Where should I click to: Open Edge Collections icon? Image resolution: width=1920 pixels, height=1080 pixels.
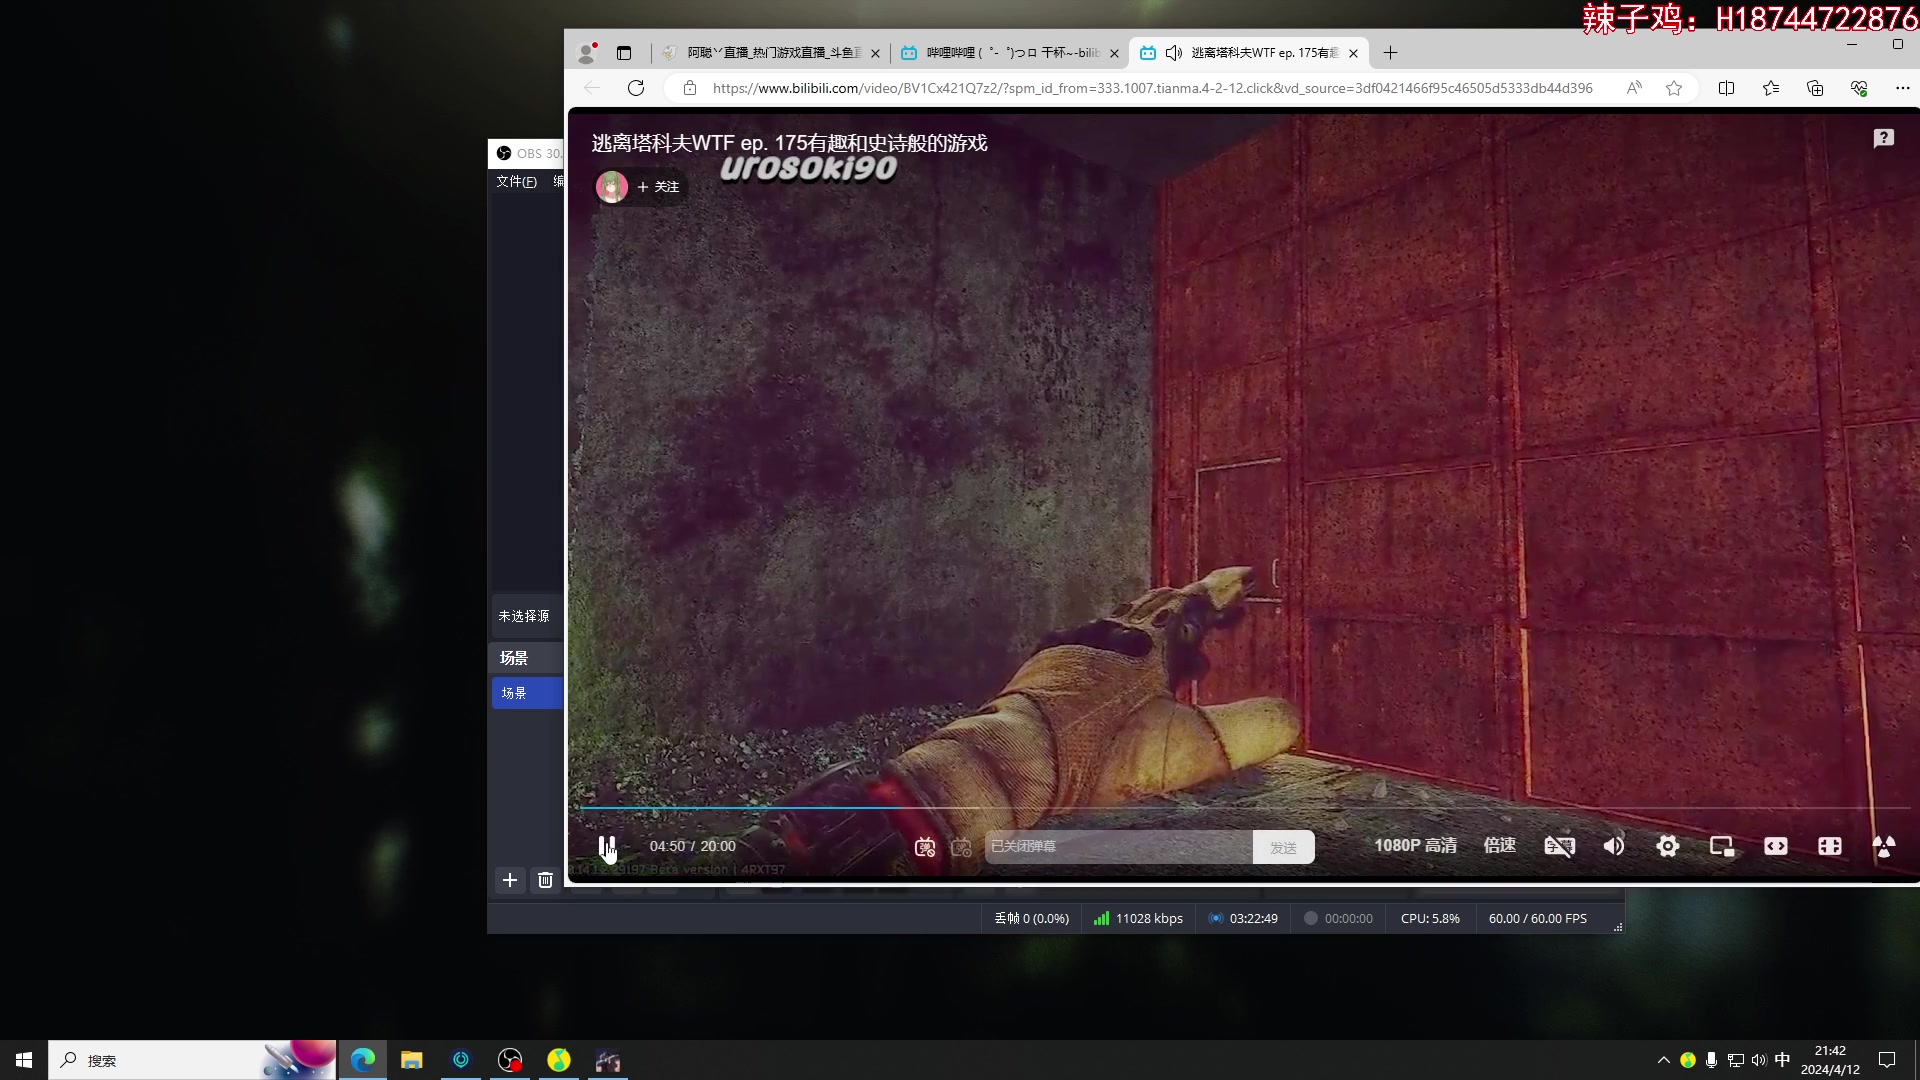point(1815,88)
